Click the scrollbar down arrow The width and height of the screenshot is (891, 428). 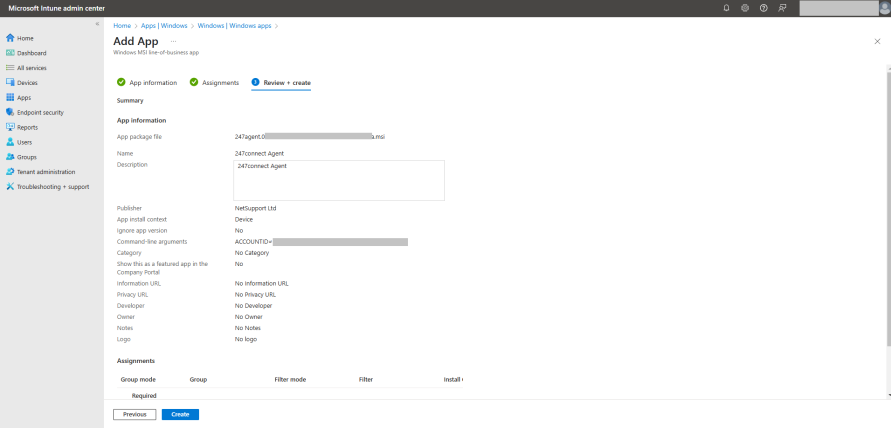click(888, 394)
